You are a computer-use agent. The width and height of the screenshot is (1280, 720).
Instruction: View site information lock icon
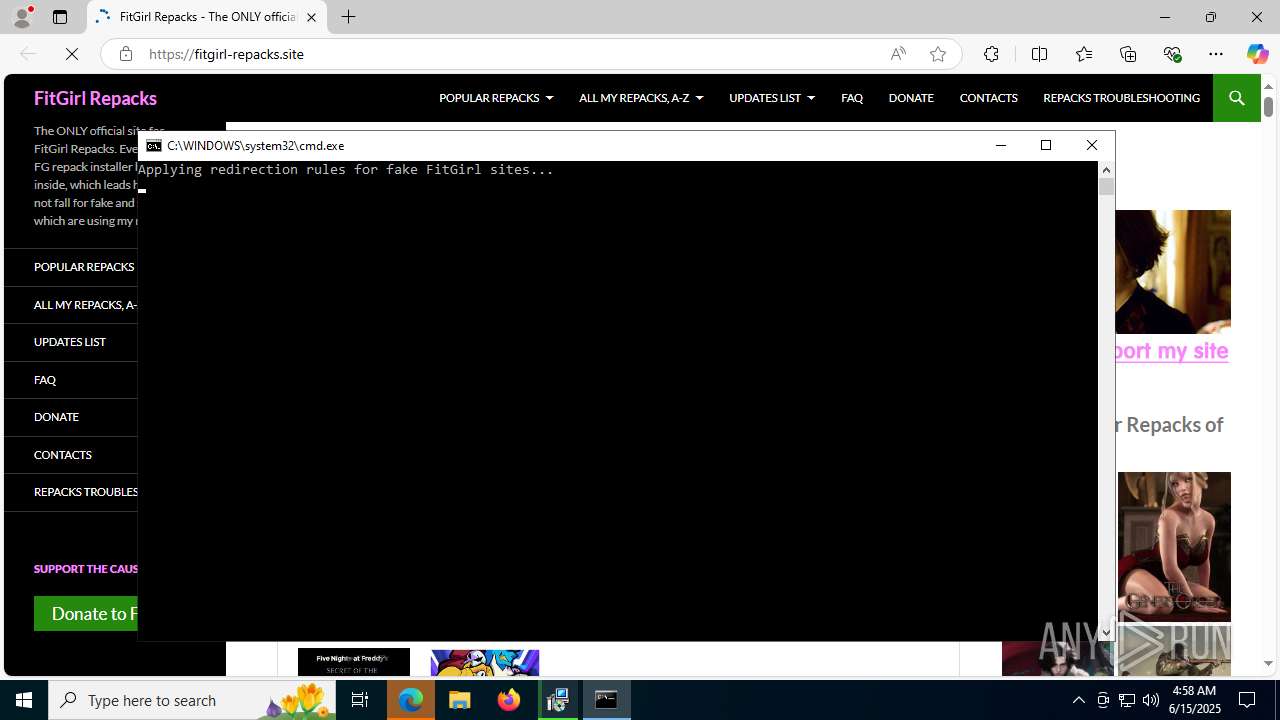(125, 54)
